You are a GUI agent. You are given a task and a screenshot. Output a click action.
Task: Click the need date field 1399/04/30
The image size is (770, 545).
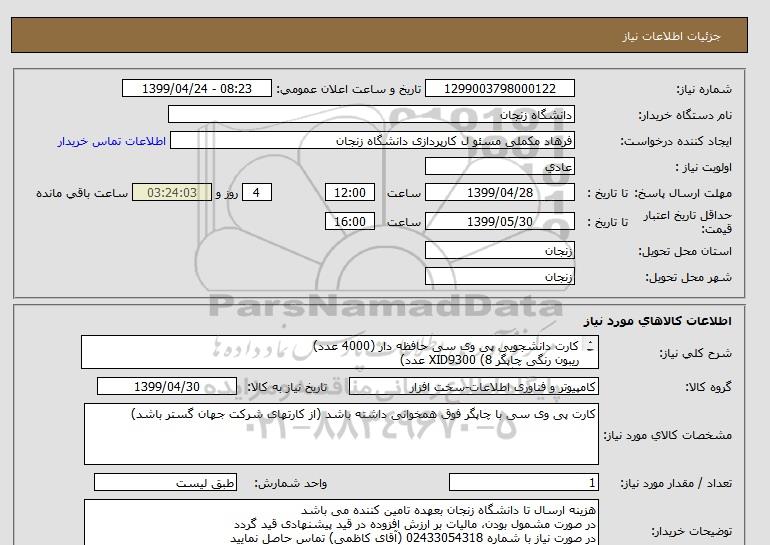tap(167, 386)
